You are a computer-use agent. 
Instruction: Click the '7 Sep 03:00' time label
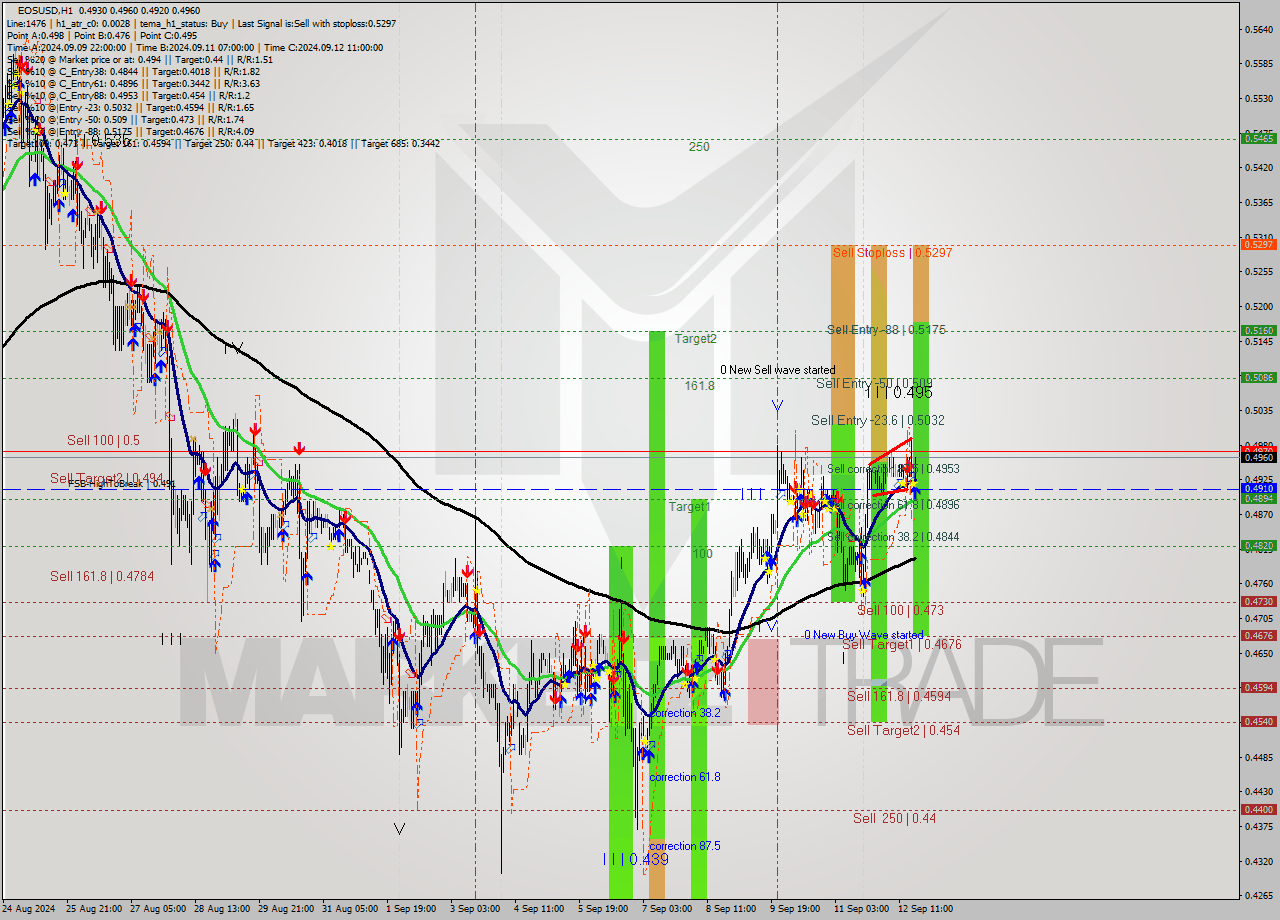coord(667,909)
